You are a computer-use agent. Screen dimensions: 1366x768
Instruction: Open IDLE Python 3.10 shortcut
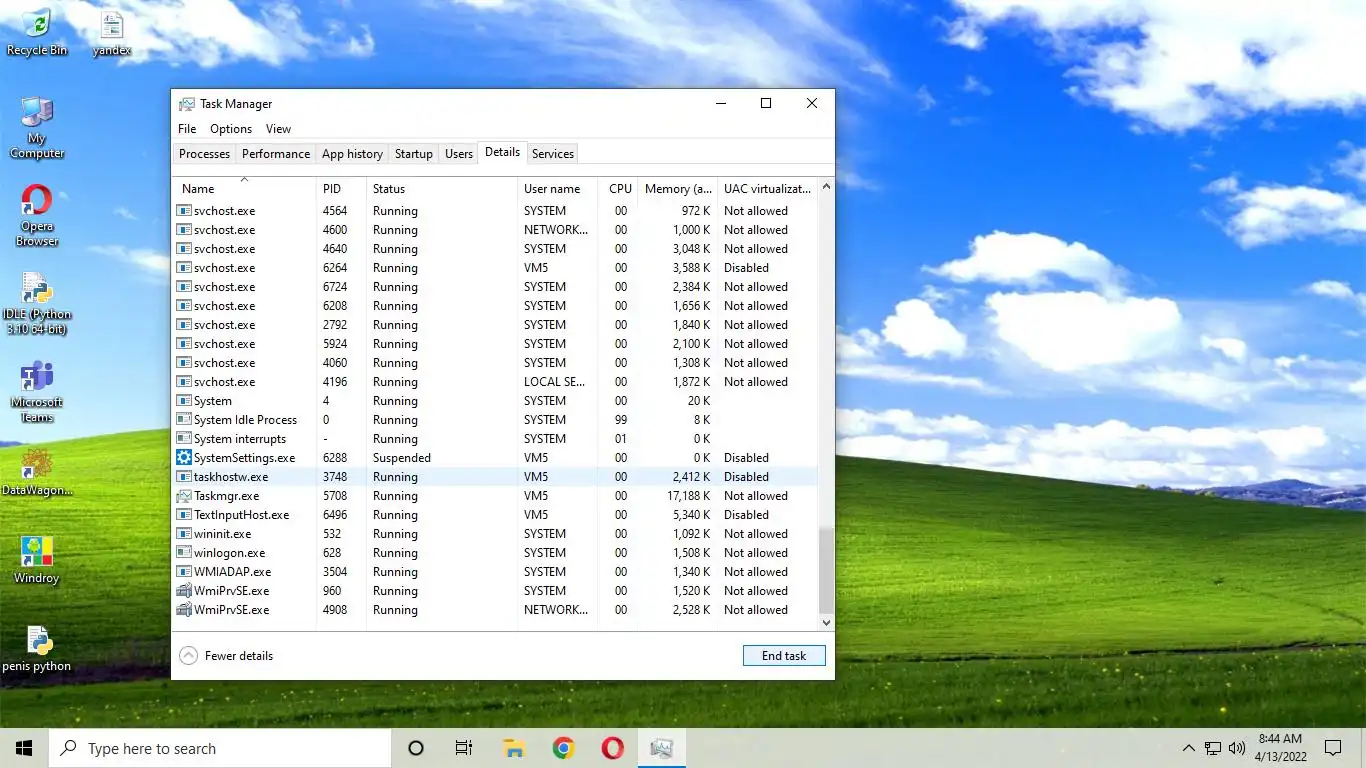coord(37,303)
